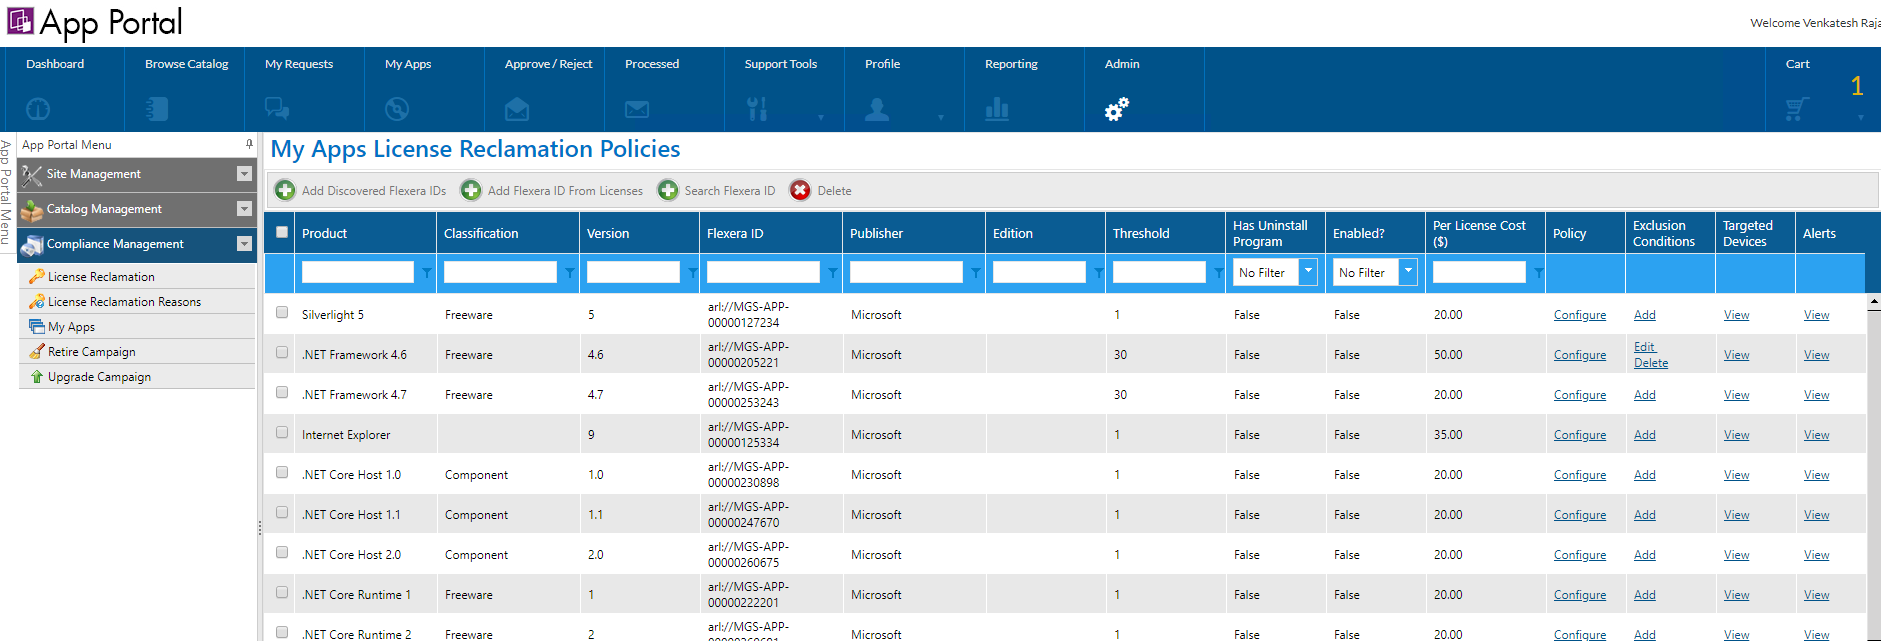Click the Browse Catalog book icon
1881x641 pixels.
click(157, 109)
